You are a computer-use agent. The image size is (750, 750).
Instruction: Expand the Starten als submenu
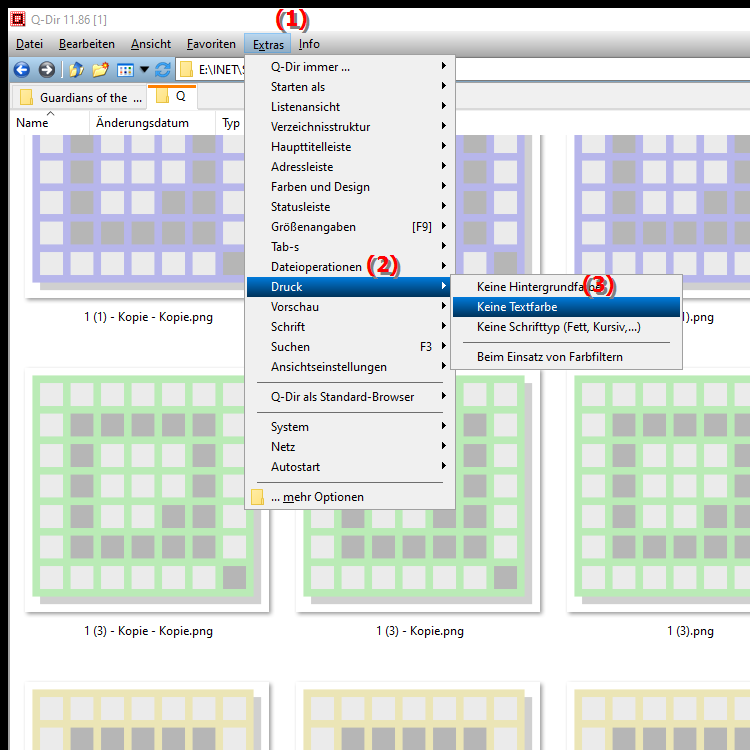pos(349,87)
